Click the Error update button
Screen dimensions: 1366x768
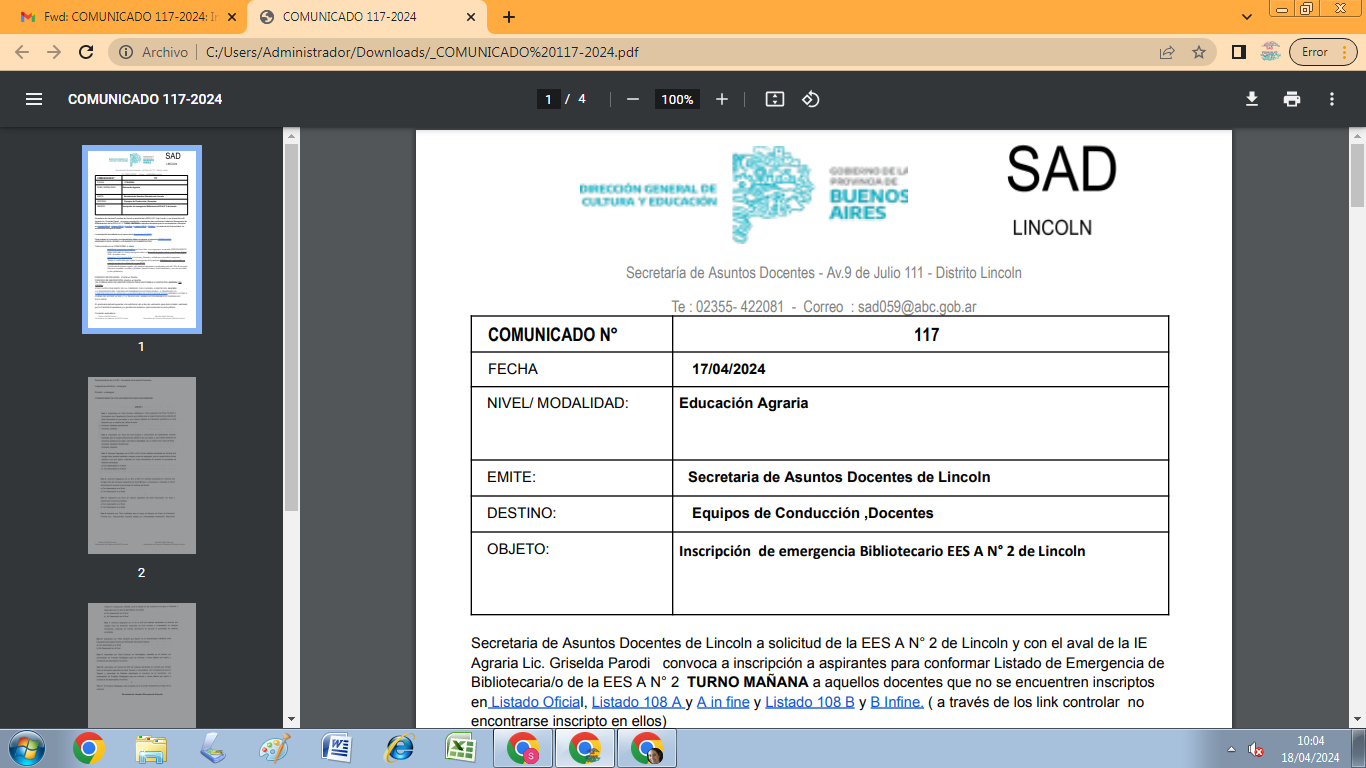[1324, 52]
